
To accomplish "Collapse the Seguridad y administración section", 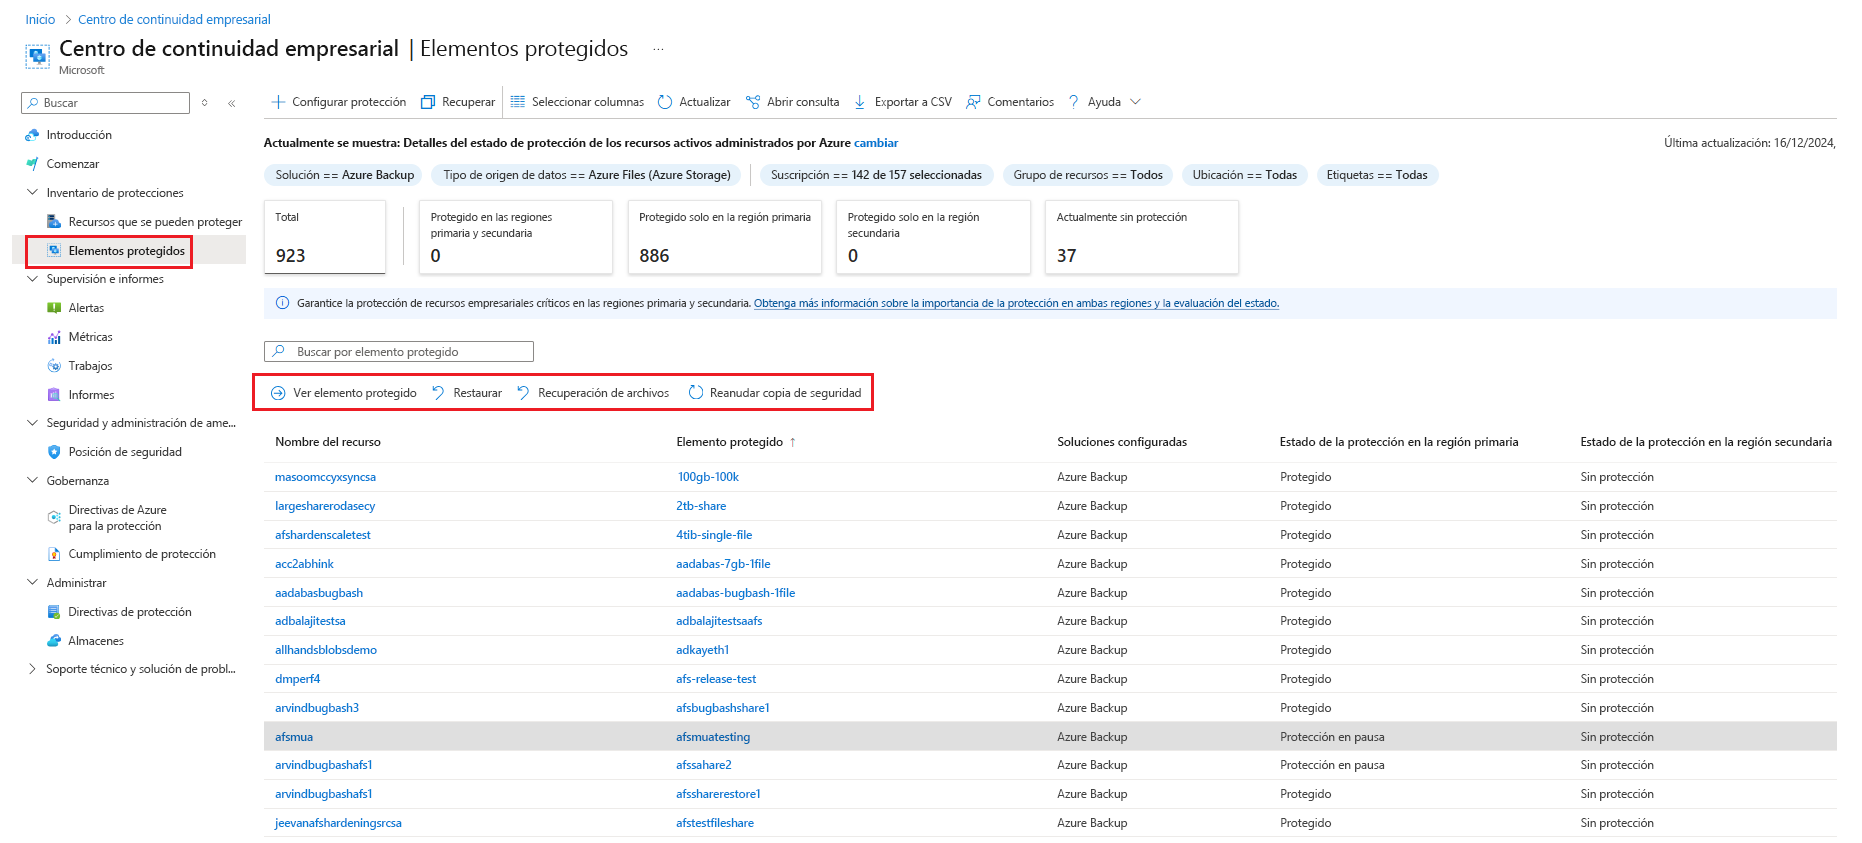I will coord(32,423).
